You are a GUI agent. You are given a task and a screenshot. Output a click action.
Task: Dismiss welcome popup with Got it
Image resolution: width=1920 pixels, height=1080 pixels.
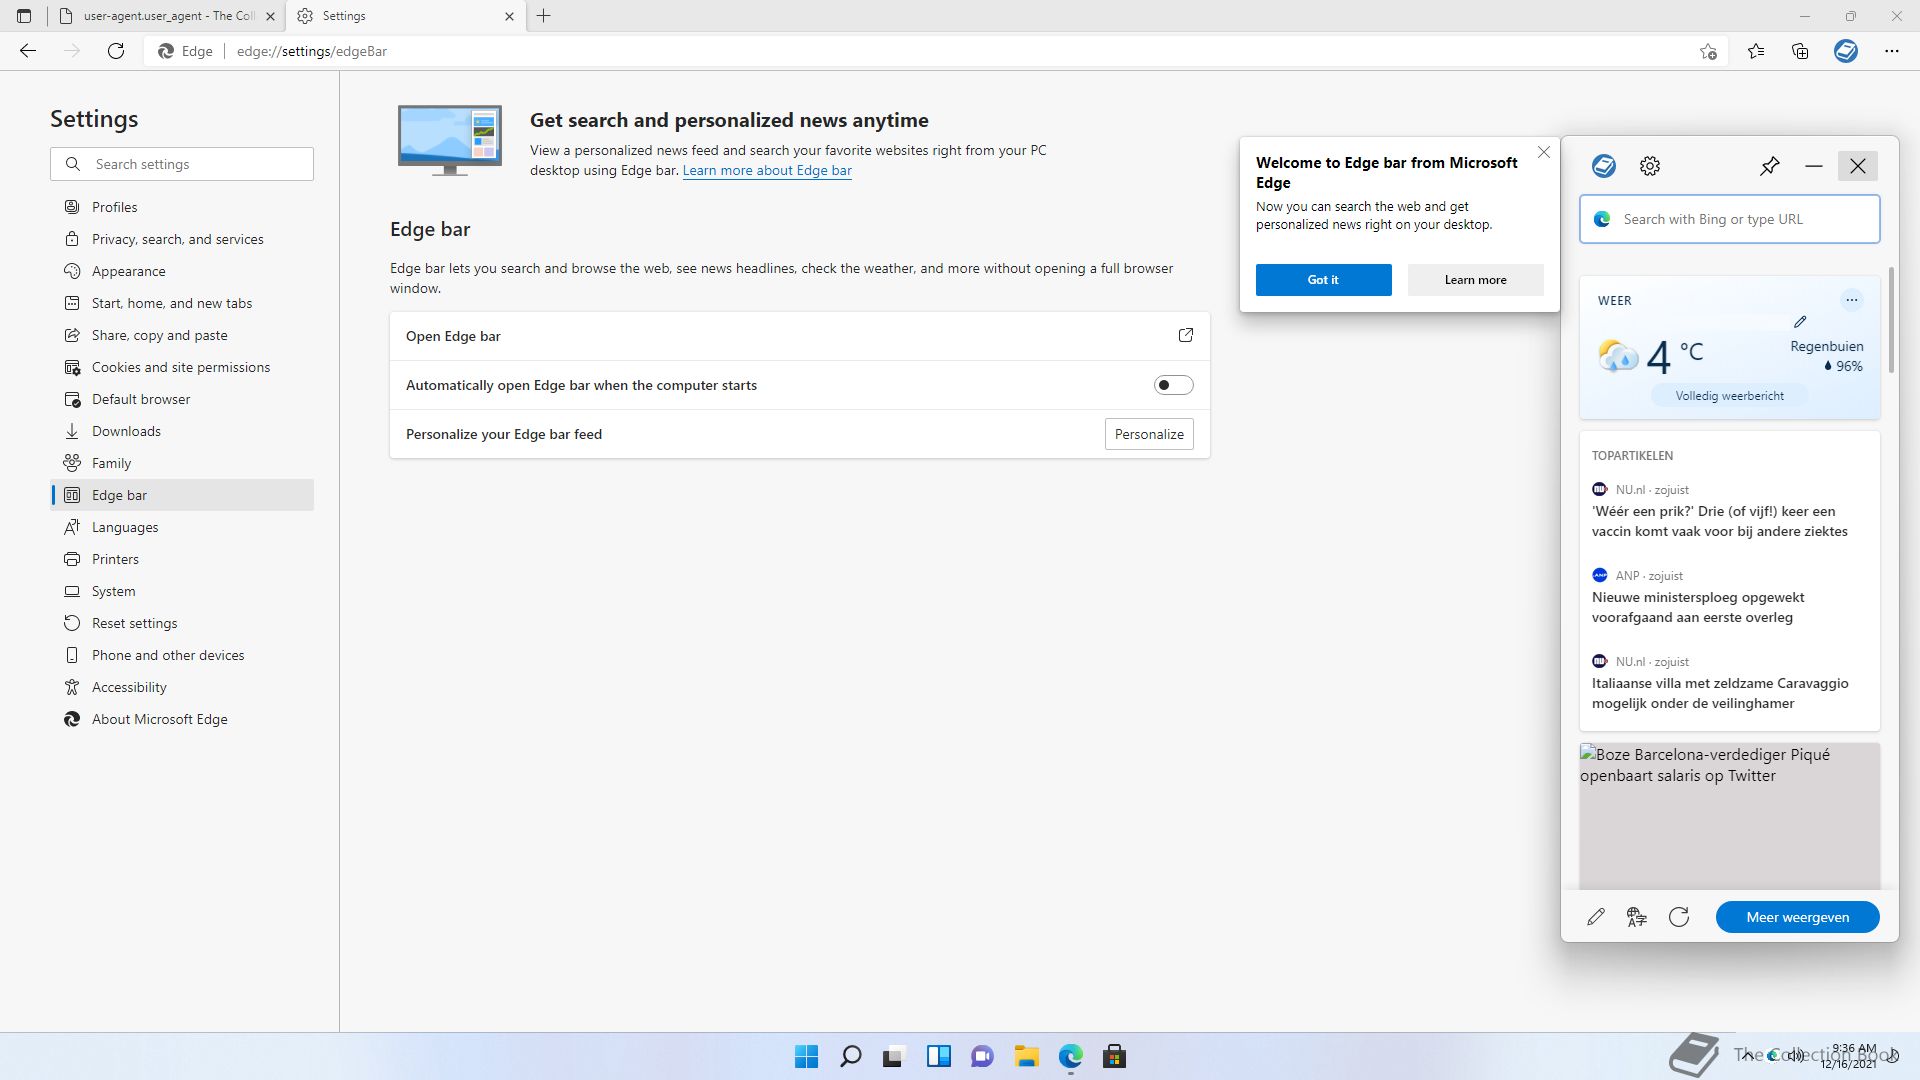pos(1323,280)
